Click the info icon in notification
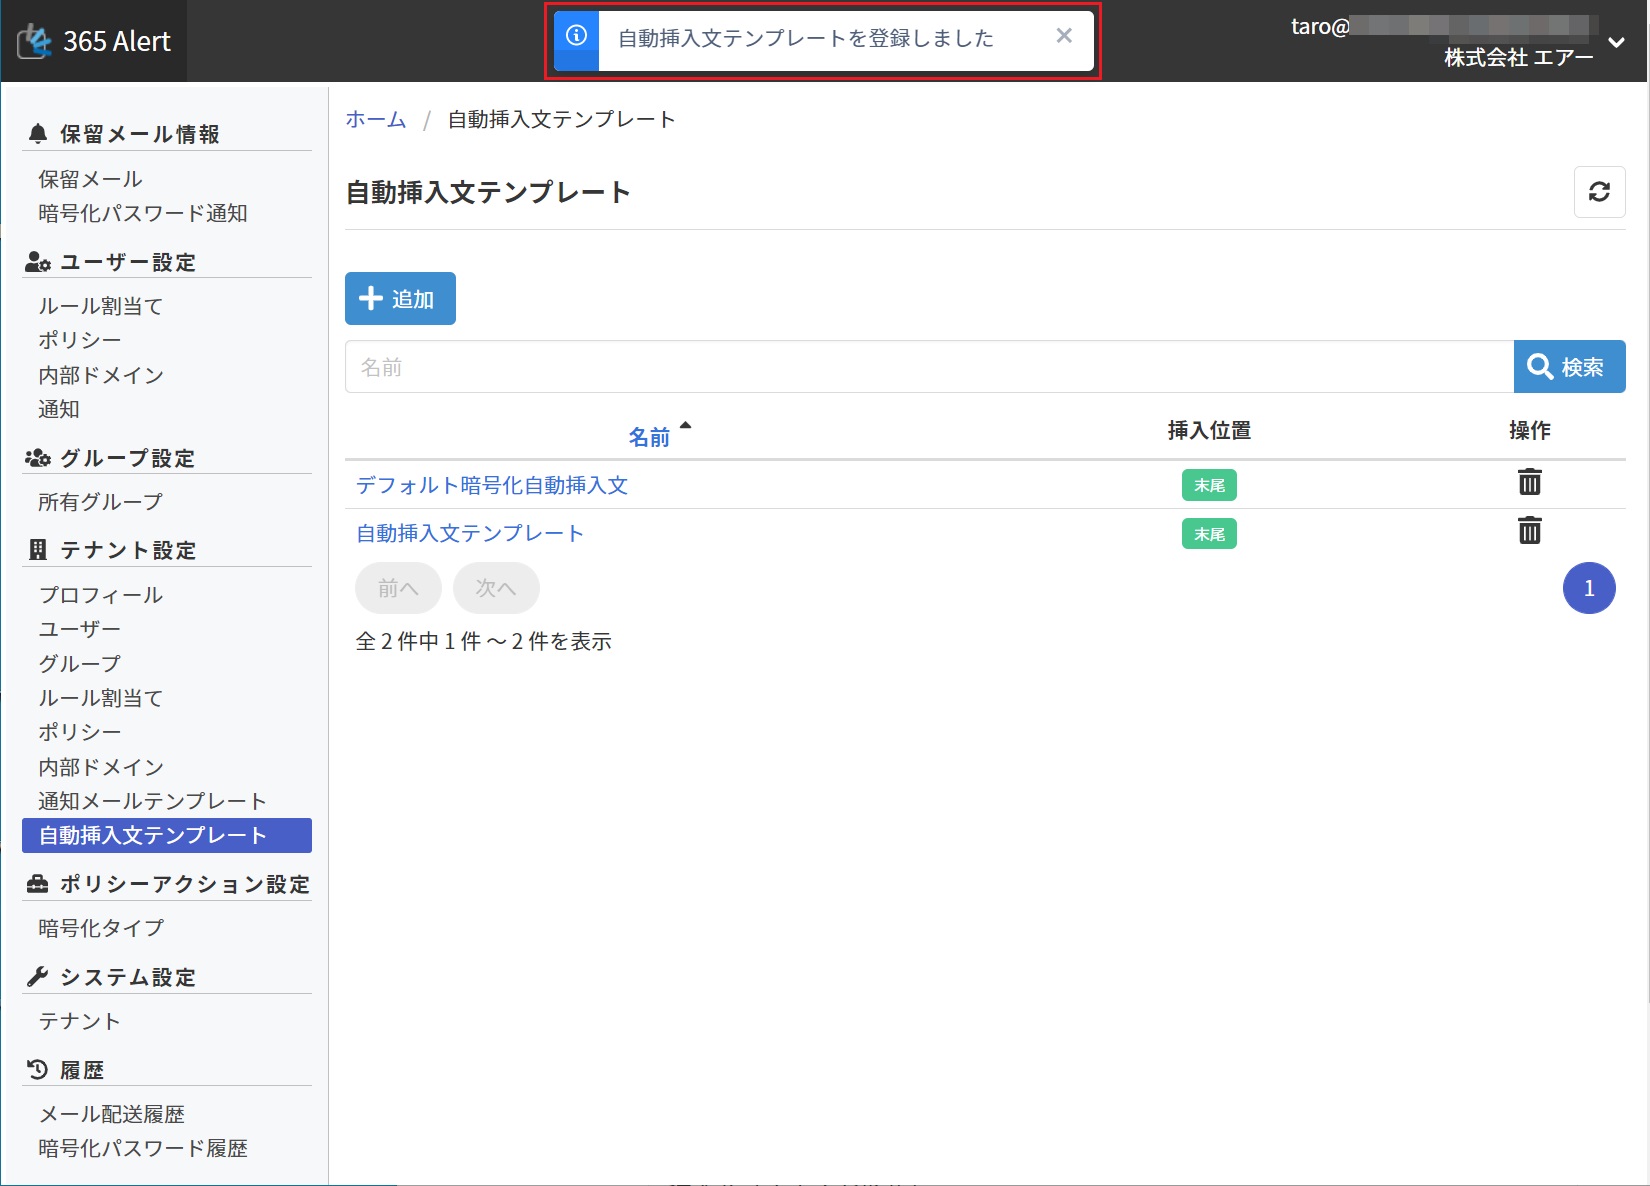 pyautogui.click(x=576, y=37)
